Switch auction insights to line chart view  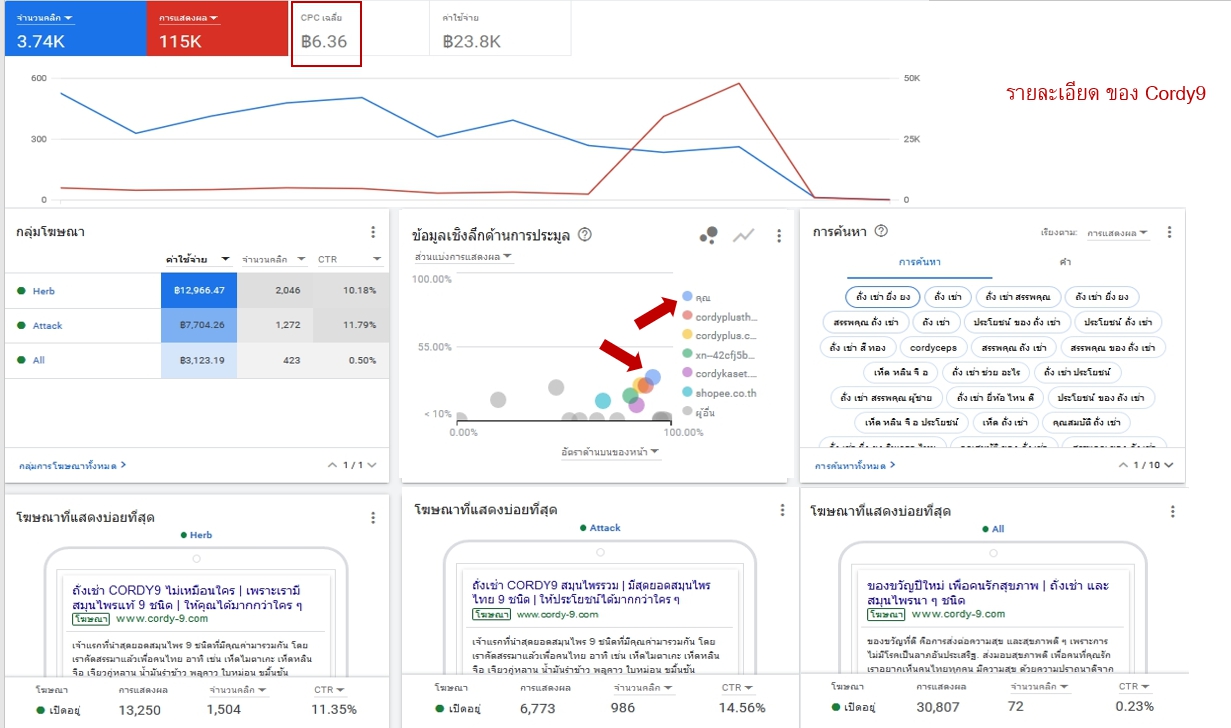743,235
